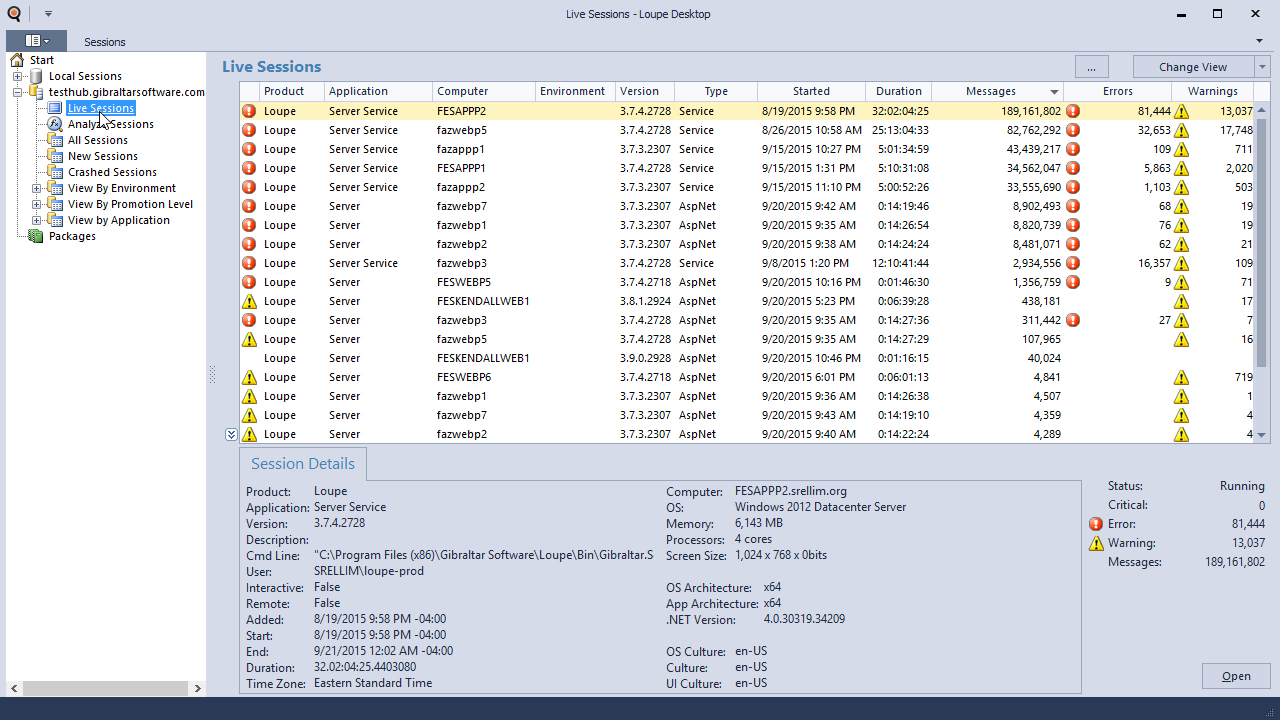Click the tree horizontal scrollbar right arrow

coord(198,688)
